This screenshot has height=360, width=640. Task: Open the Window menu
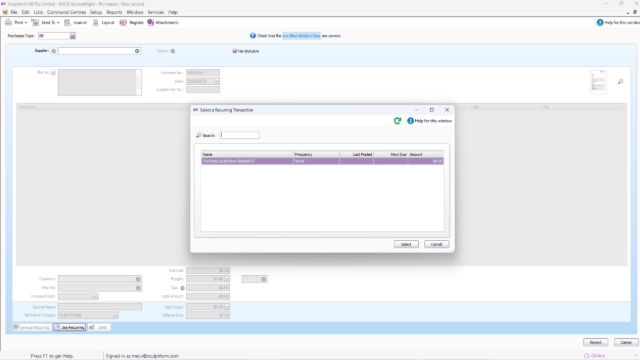(135, 12)
